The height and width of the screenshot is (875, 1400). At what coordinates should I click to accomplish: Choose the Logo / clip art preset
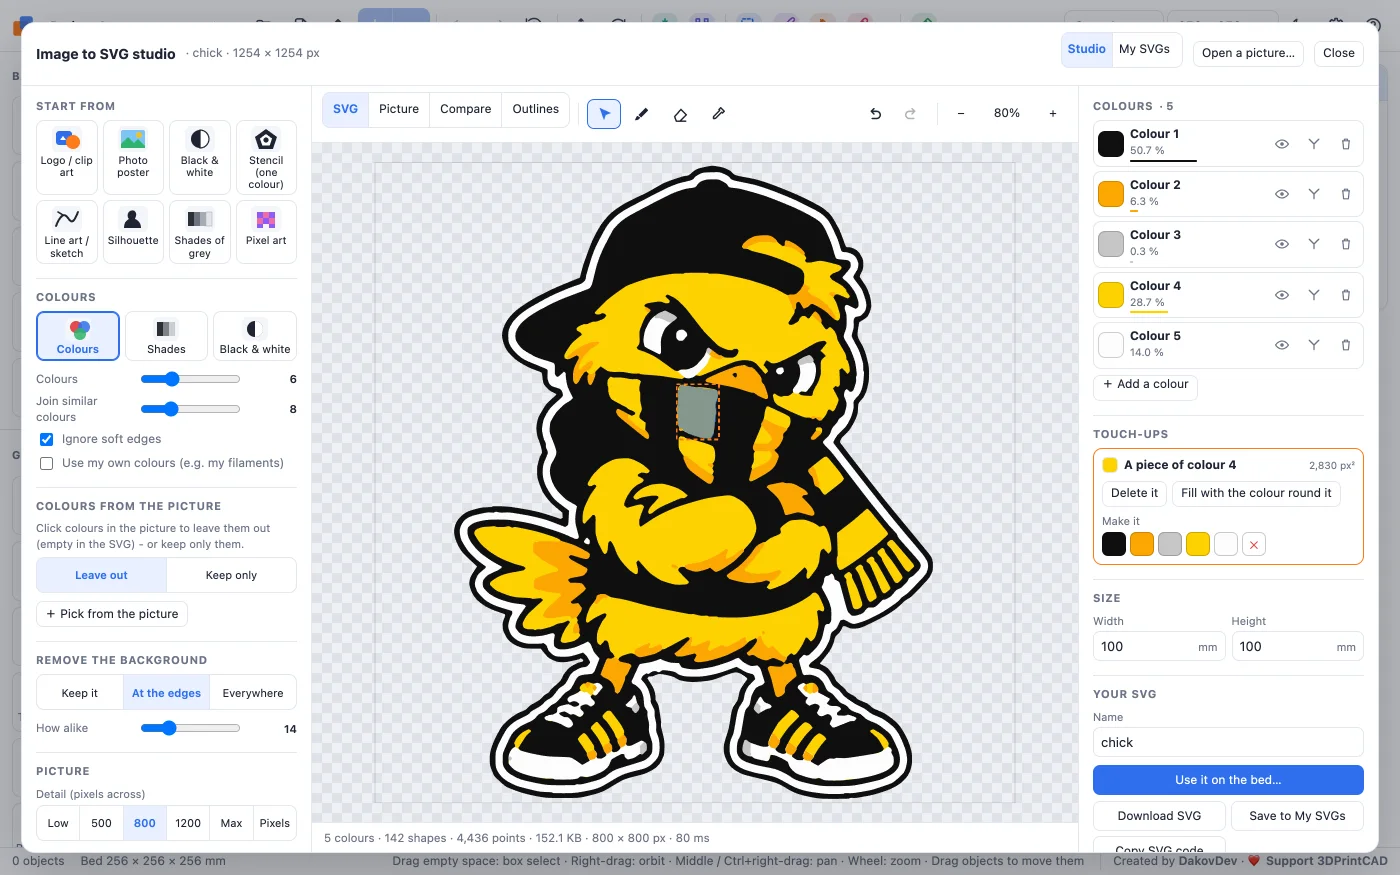[x=67, y=157]
